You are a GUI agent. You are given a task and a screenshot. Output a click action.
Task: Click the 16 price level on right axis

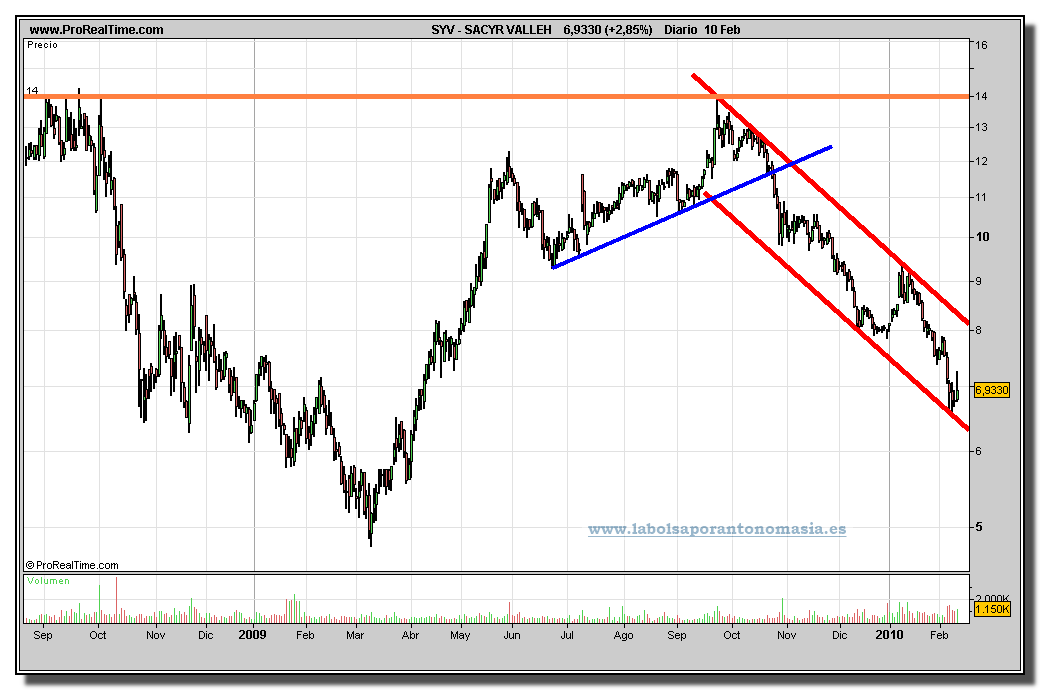(x=981, y=45)
